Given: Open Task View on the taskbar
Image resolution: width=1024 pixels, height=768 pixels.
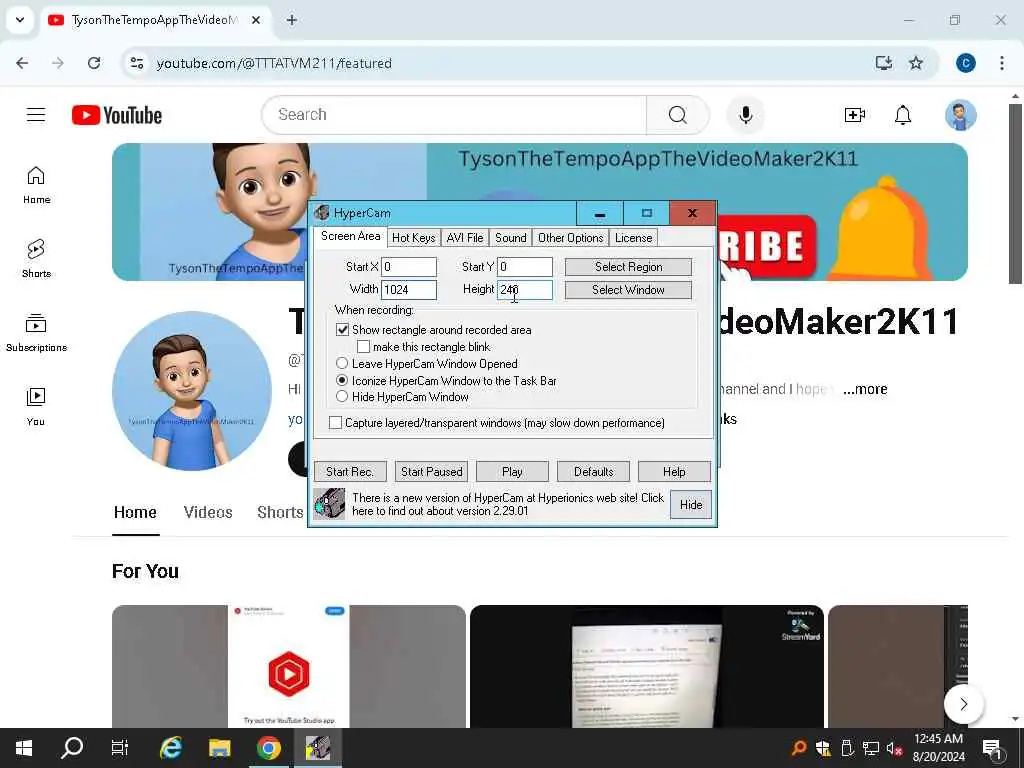Looking at the screenshot, I should [x=120, y=748].
